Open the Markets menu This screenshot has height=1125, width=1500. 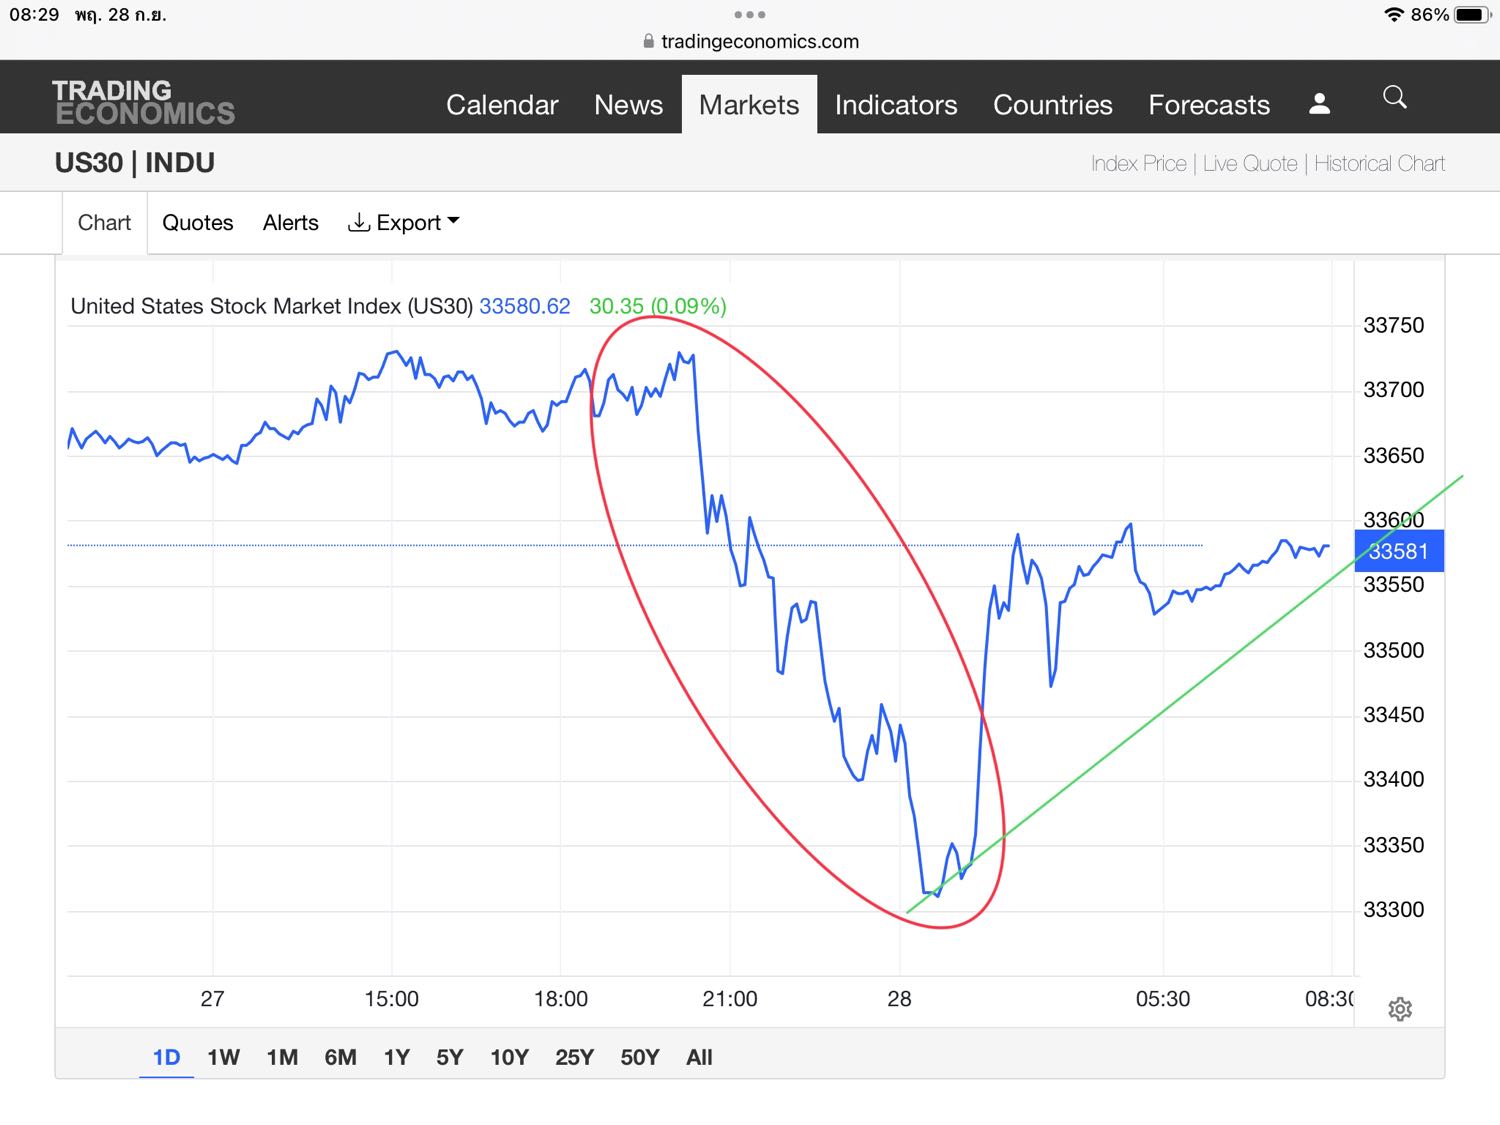click(749, 105)
